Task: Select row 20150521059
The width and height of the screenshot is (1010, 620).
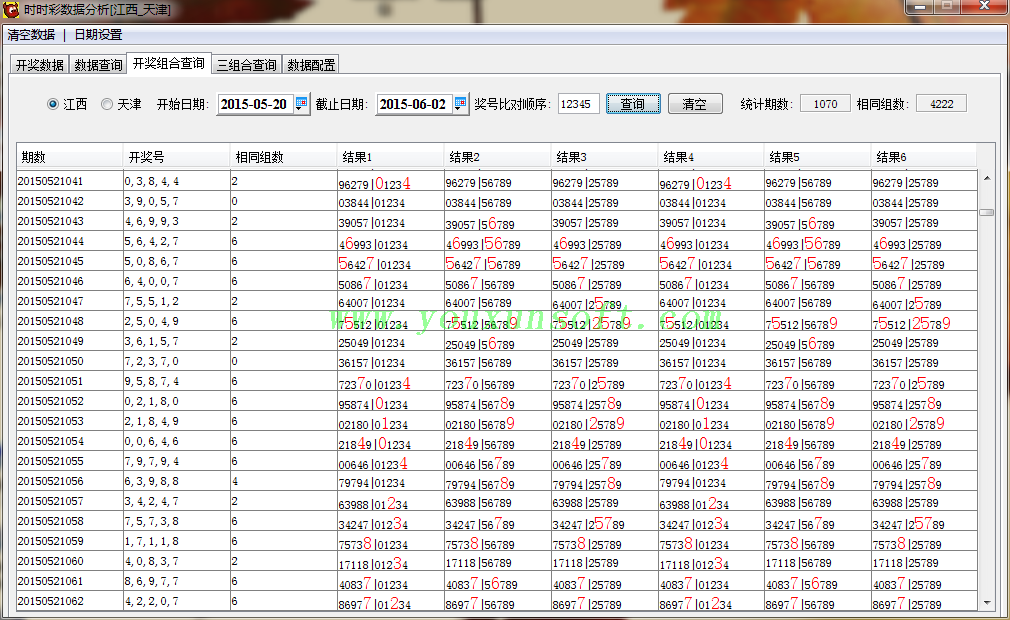Action: click(497, 541)
